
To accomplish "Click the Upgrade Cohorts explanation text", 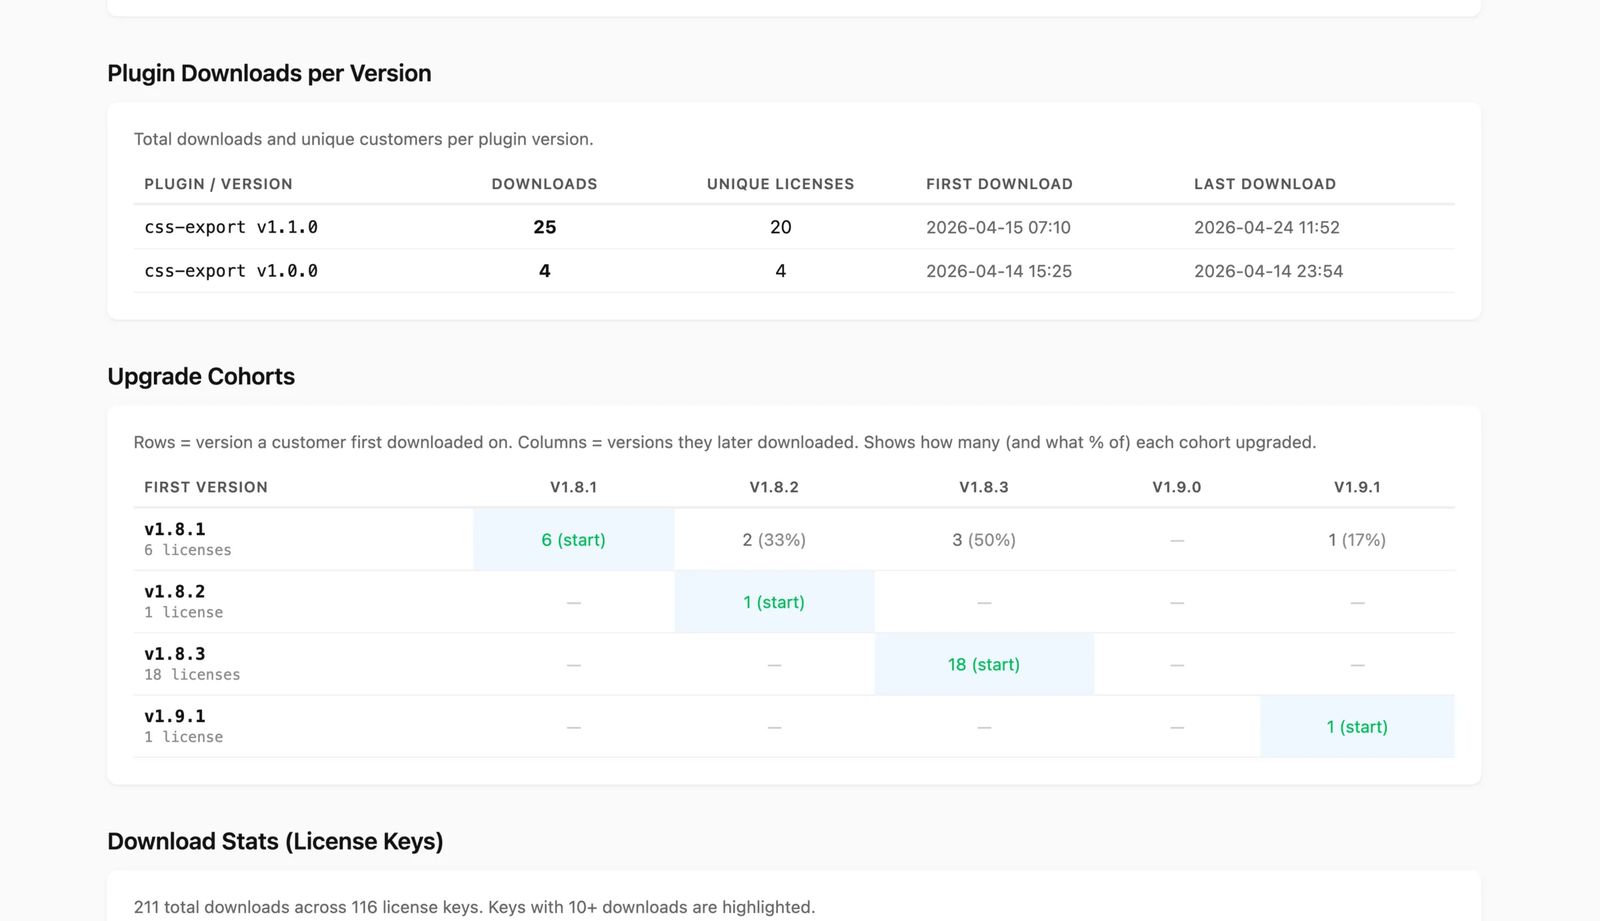I will click(725, 442).
